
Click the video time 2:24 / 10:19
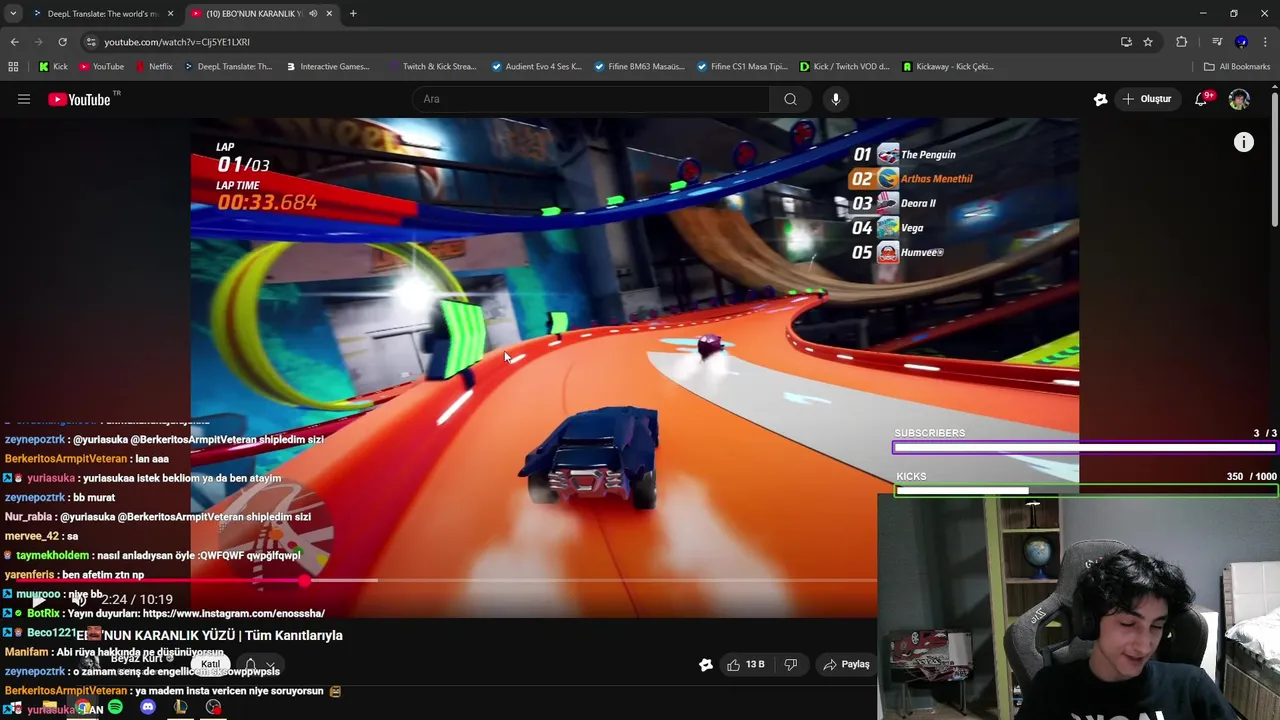click(x=137, y=600)
